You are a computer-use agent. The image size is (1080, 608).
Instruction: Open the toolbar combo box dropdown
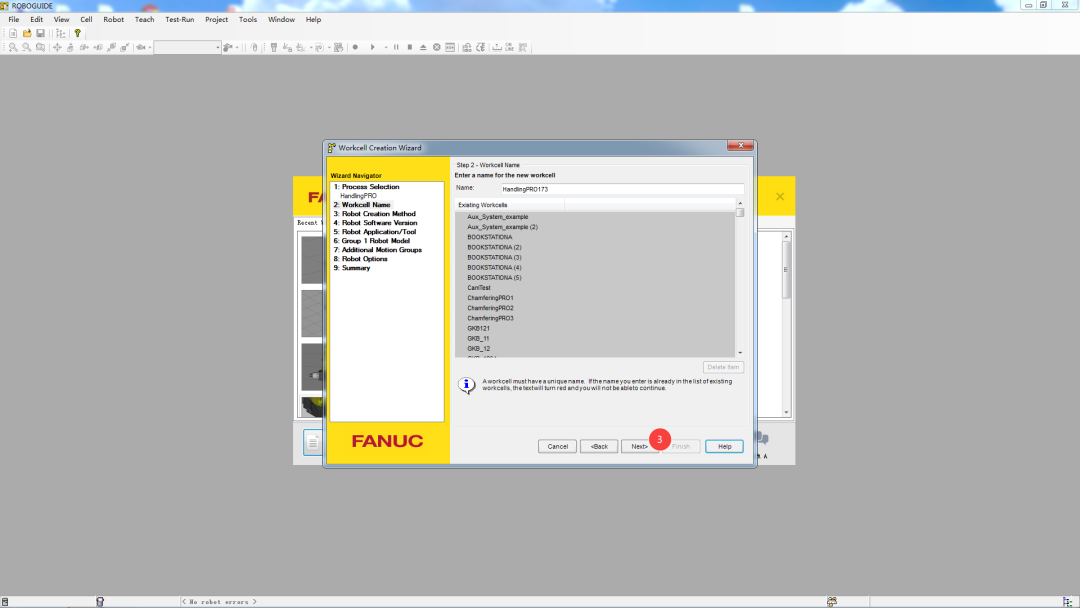218,48
